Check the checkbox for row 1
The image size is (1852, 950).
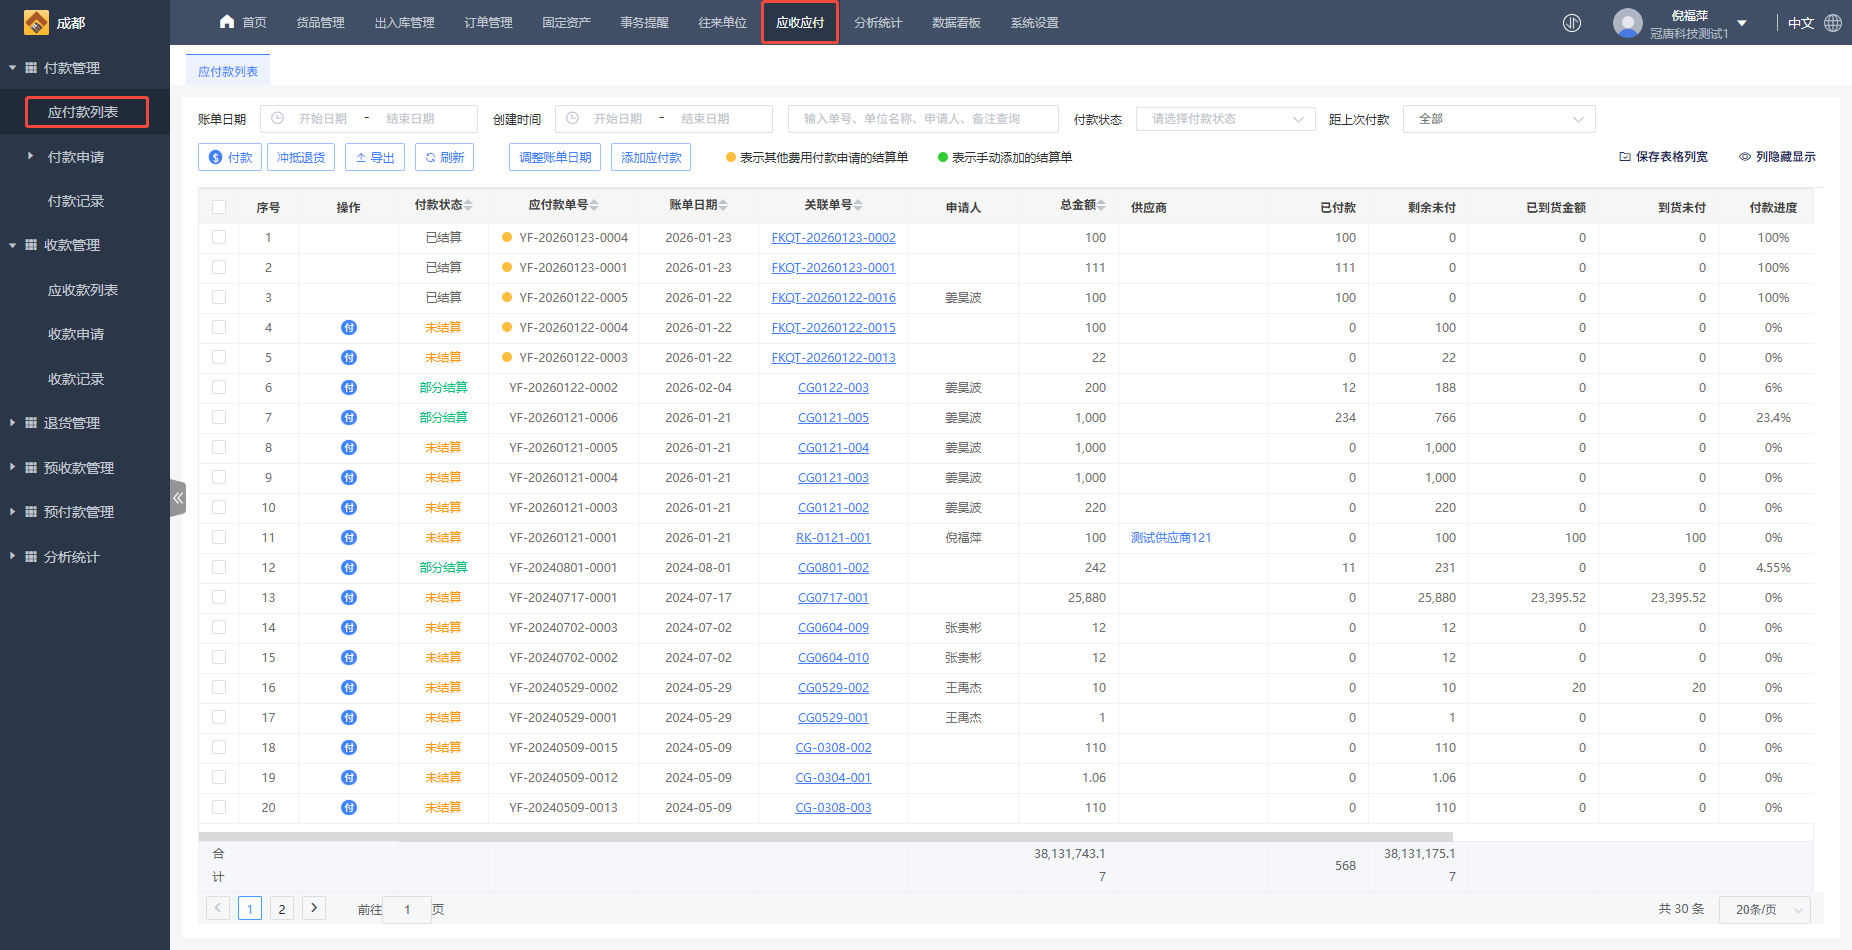(x=219, y=238)
